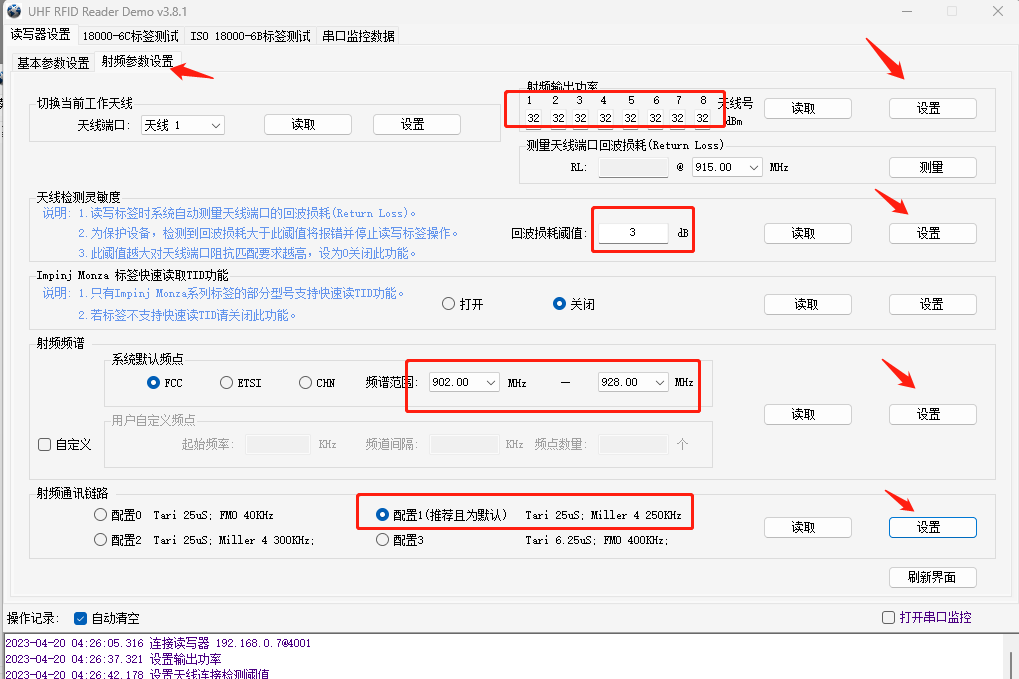The height and width of the screenshot is (679, 1019).
Task: Switch to 基本参数设置 sub-tab
Action: [x=53, y=63]
